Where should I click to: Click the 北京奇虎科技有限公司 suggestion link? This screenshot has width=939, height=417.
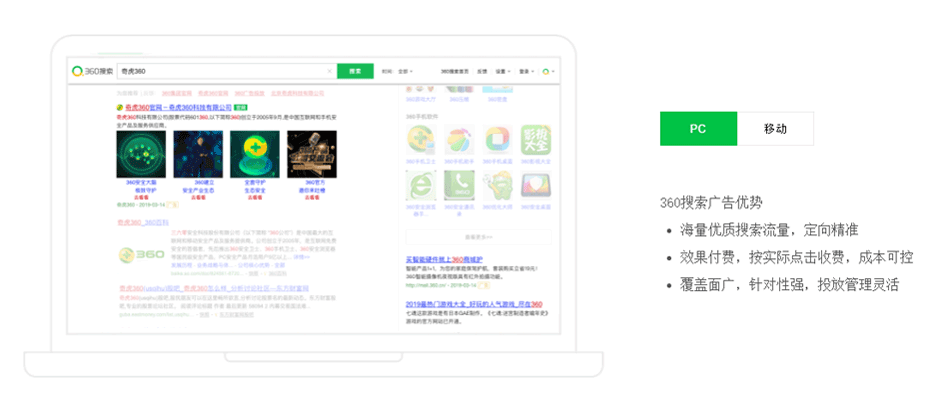coord(298,93)
